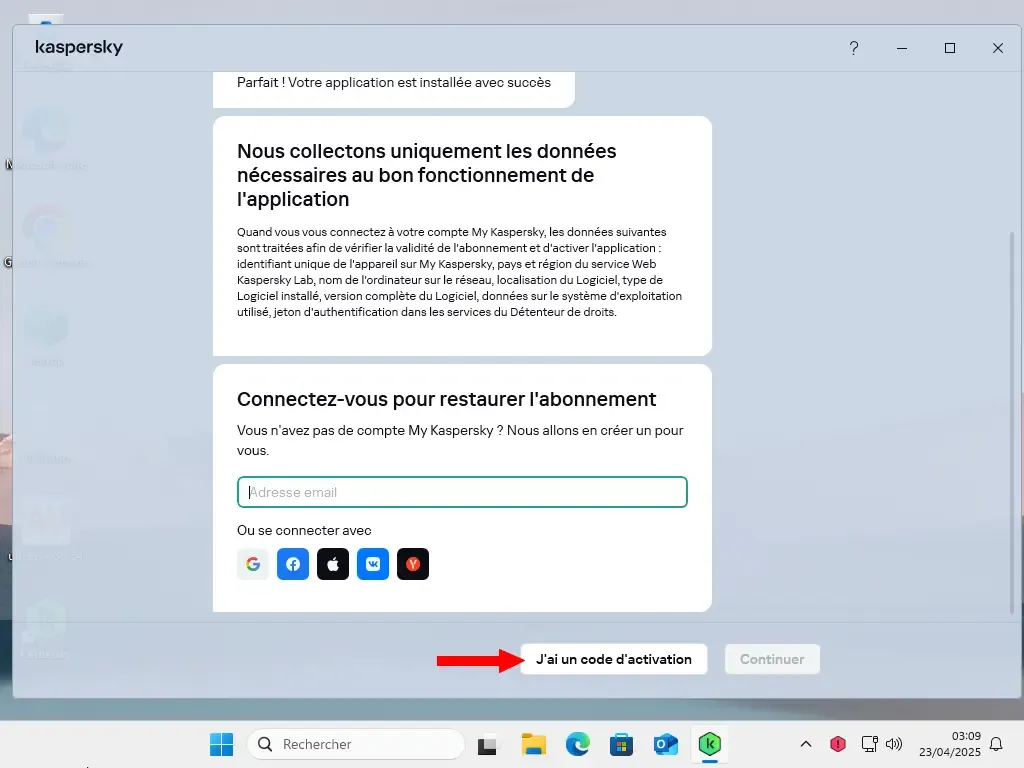This screenshot has height=768, width=1024.
Task: Select the Kaspersky taskbar icon
Action: tap(709, 744)
